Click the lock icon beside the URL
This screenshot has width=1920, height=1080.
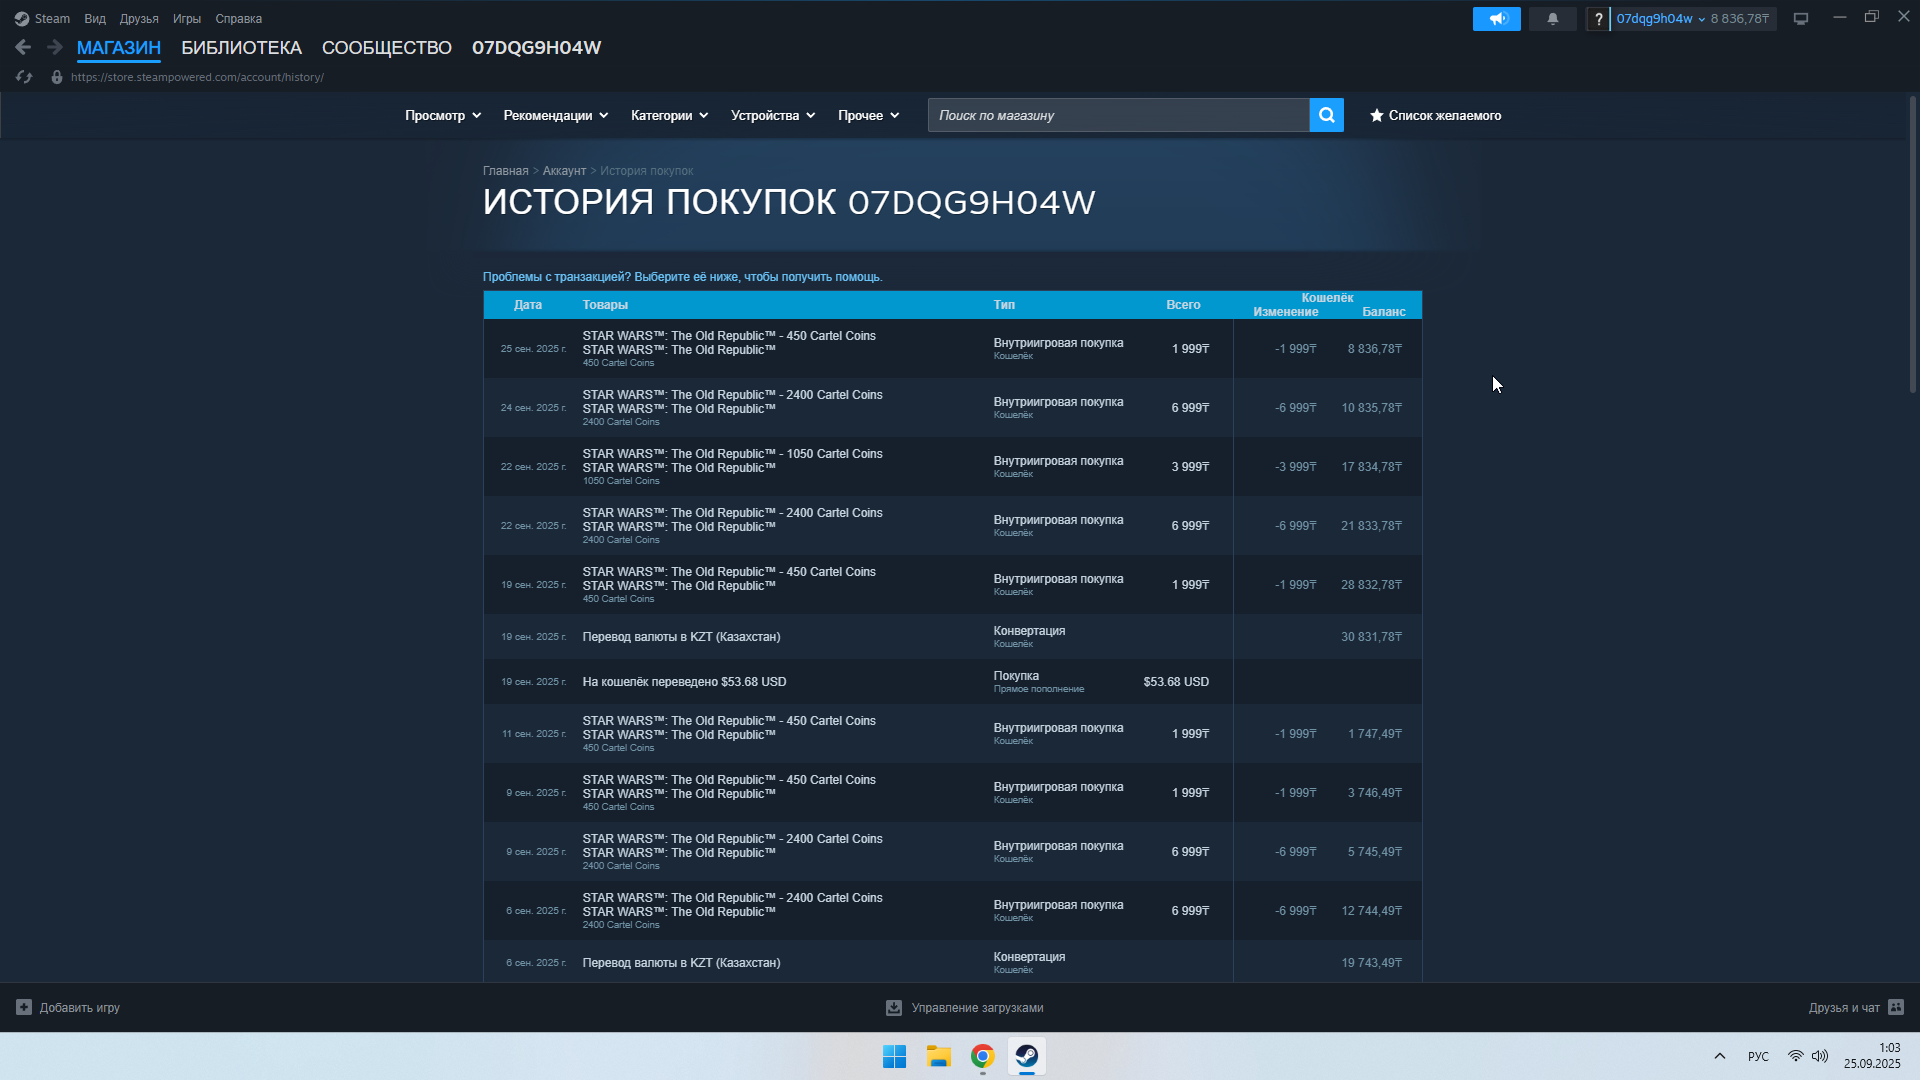click(57, 77)
